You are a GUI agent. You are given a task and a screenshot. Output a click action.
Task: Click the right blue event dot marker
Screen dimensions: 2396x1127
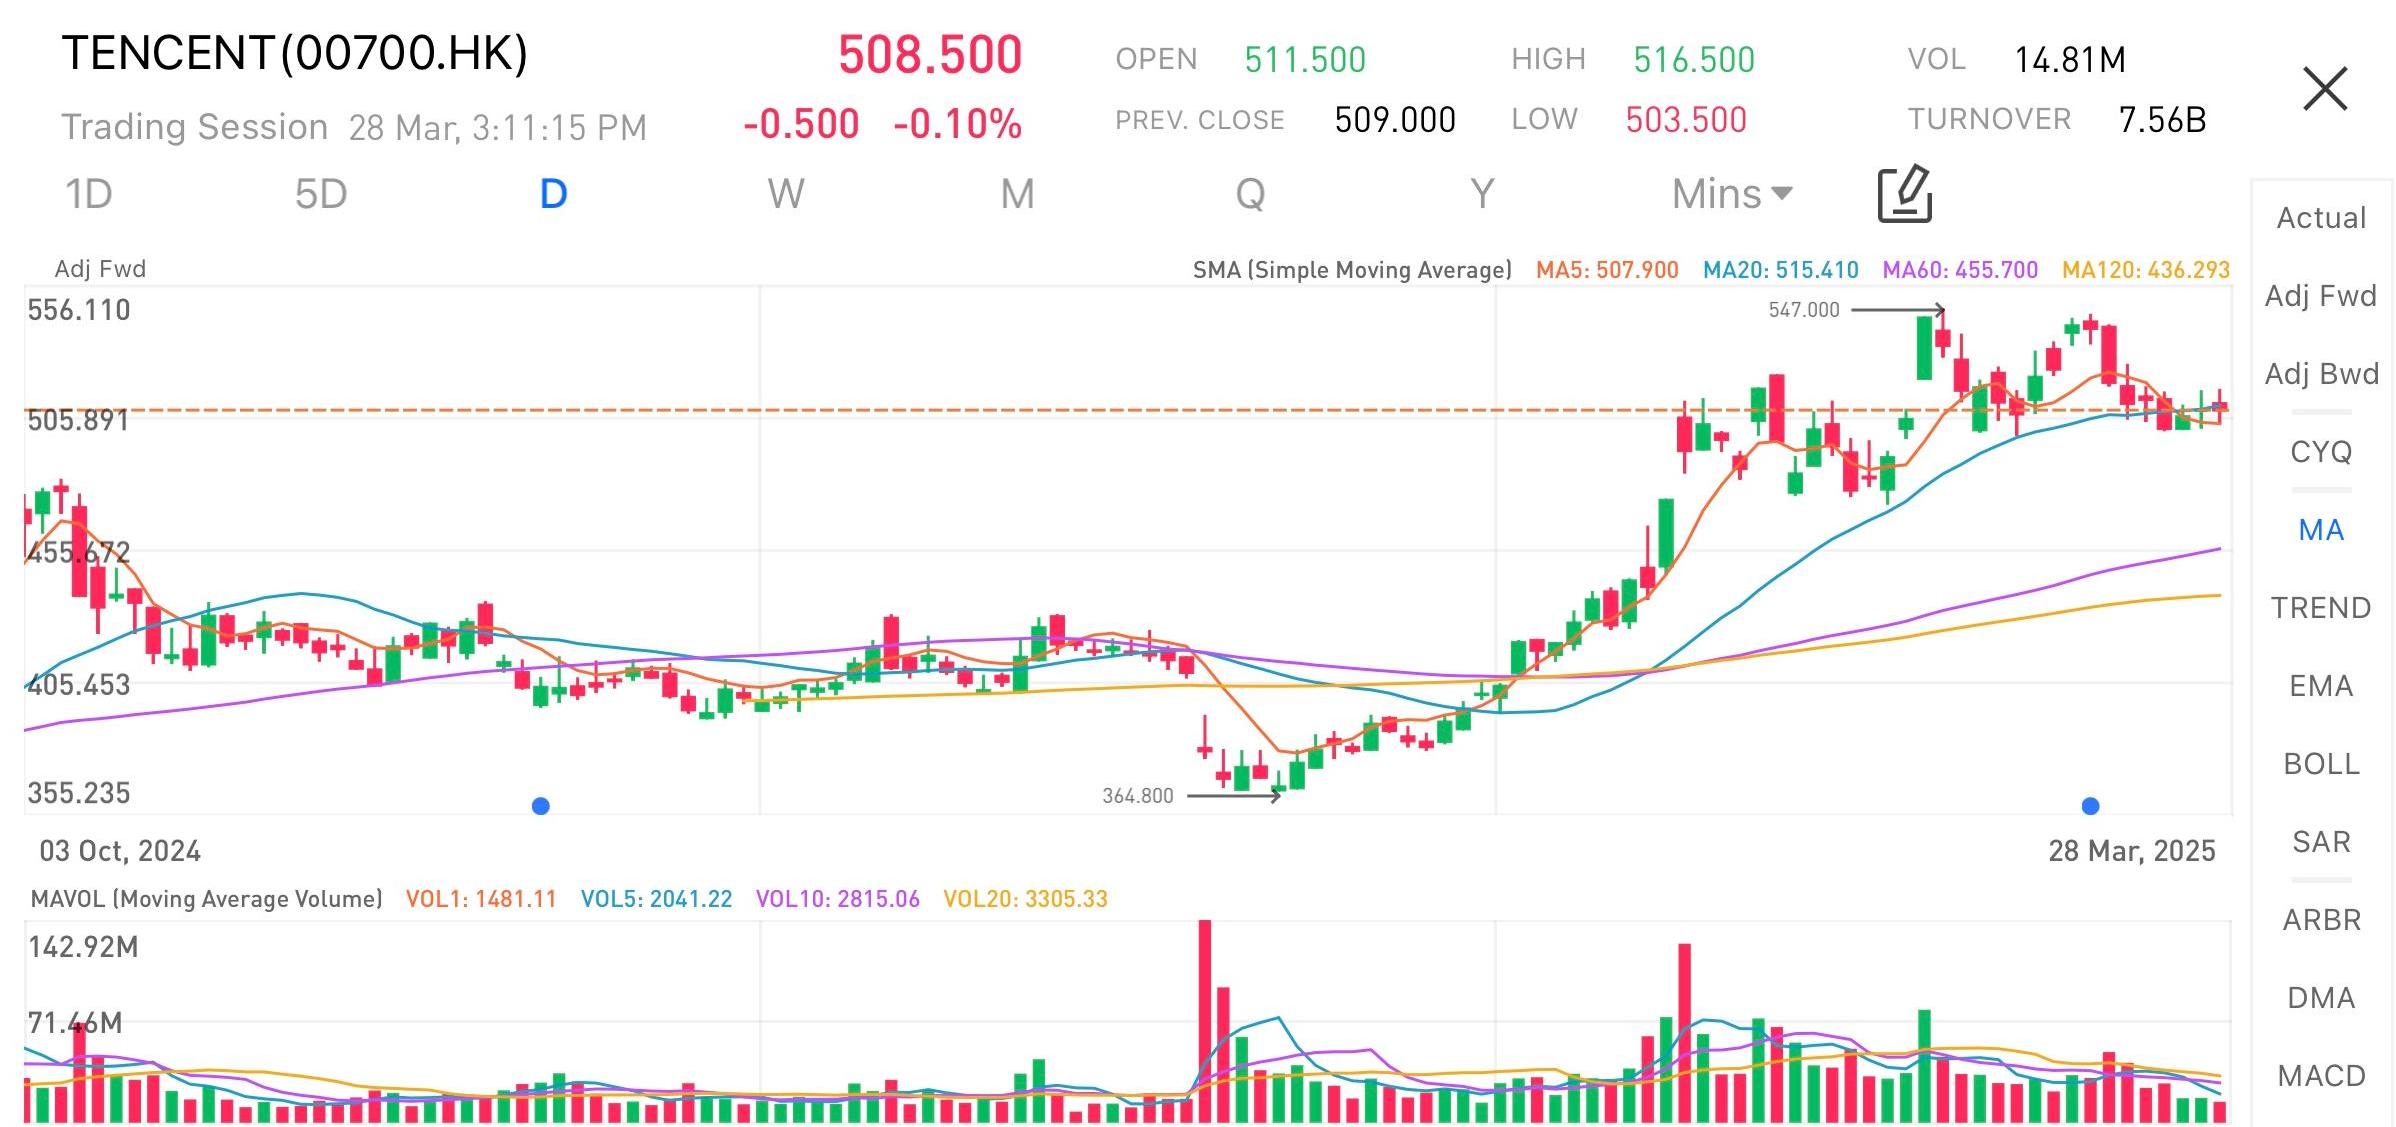2090,806
